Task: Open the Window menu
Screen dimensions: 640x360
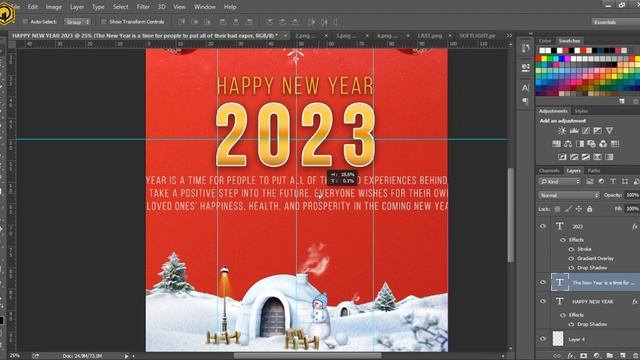Action: [x=204, y=7]
